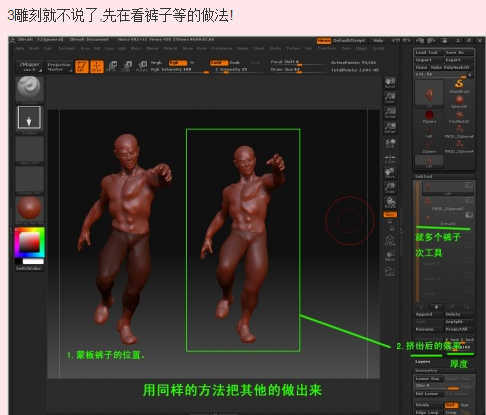486x415 pixels.
Task: Click the Divide geometry button
Action: [x=429, y=405]
